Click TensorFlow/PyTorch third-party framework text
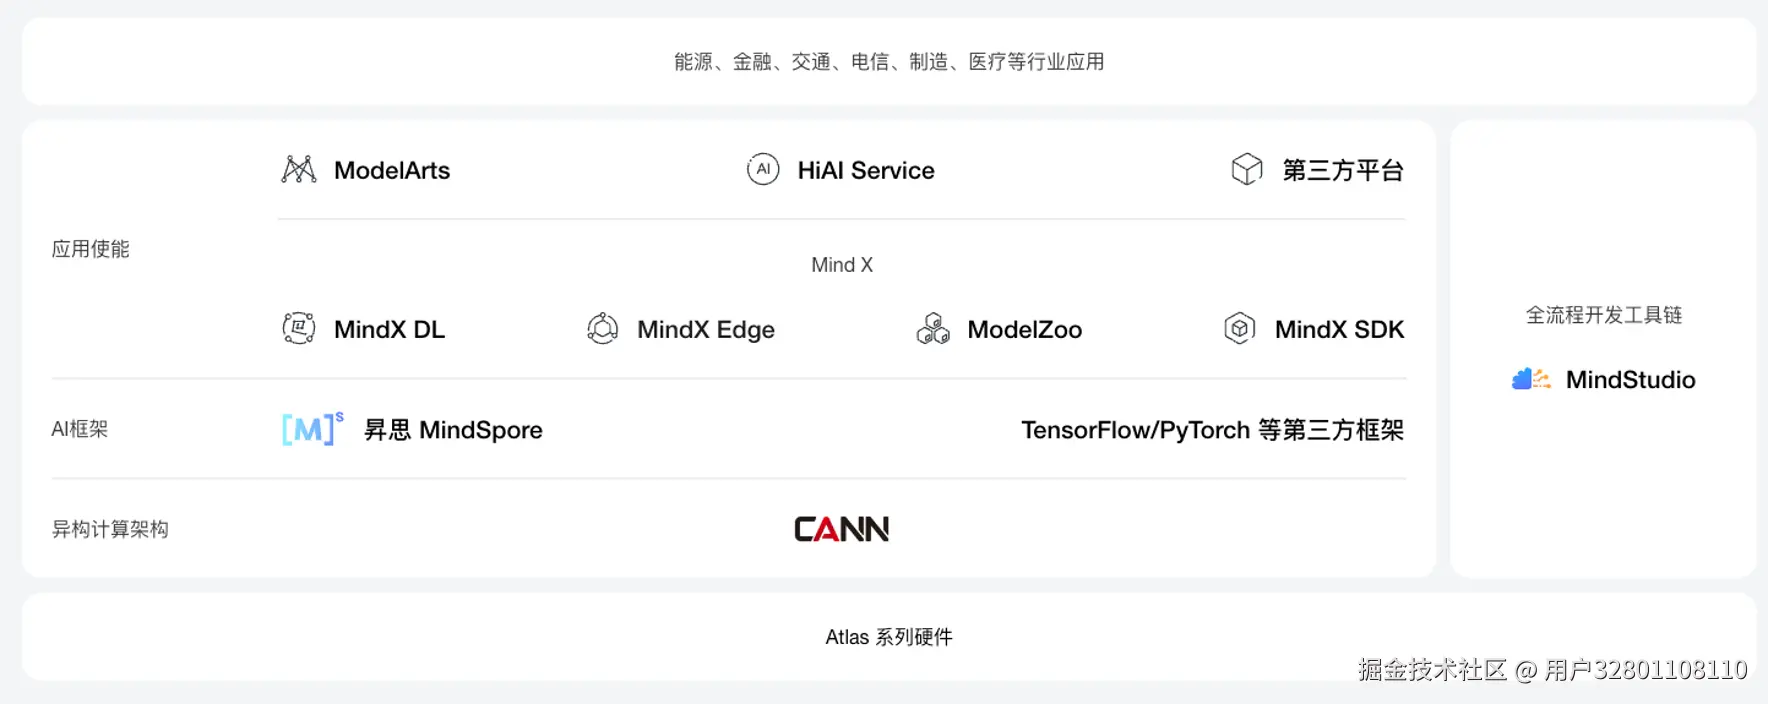 pos(1212,430)
